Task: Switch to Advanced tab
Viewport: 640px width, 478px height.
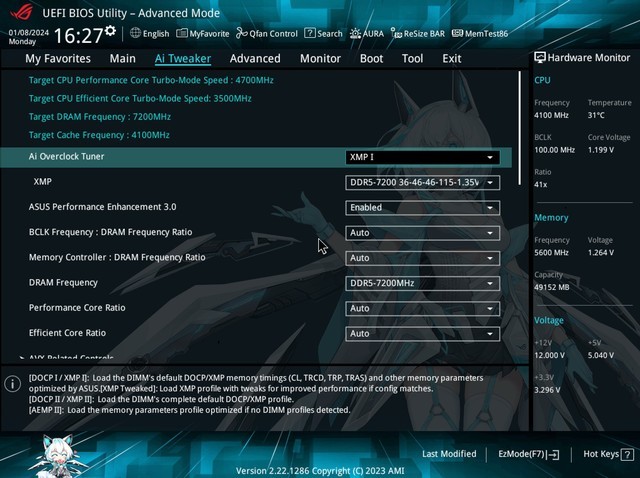Action: [255, 59]
